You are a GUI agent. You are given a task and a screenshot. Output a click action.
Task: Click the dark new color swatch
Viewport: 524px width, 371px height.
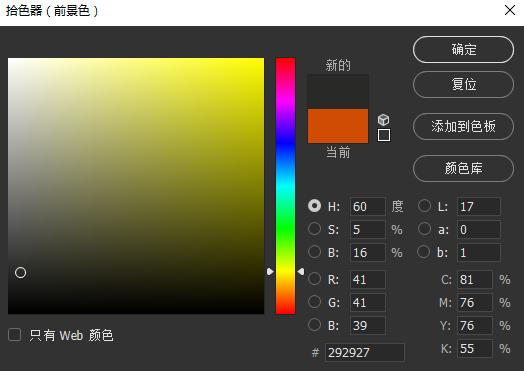coord(338,92)
